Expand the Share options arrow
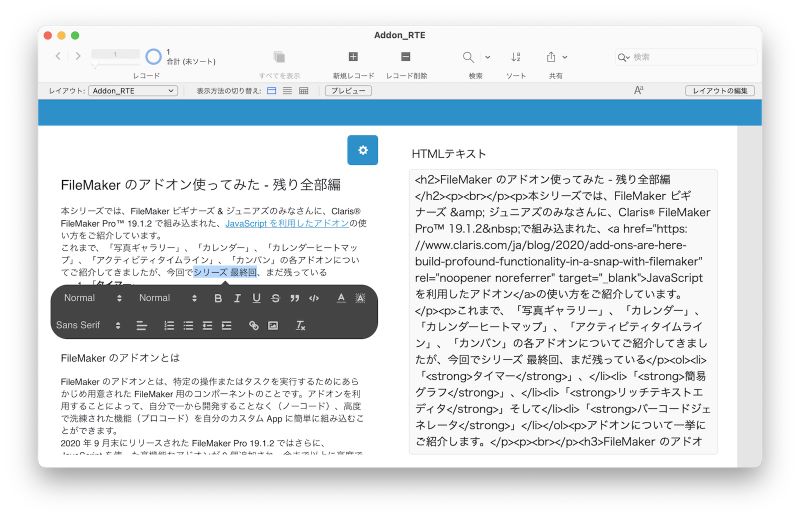This screenshot has height=518, width=800. [x=565, y=57]
